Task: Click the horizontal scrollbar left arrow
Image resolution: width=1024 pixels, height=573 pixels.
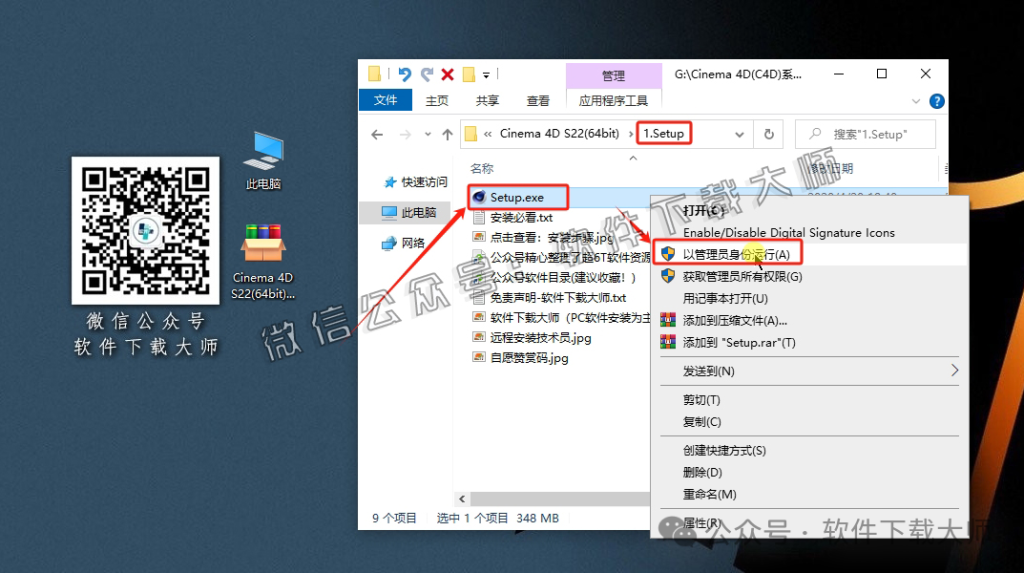Action: 462,499
